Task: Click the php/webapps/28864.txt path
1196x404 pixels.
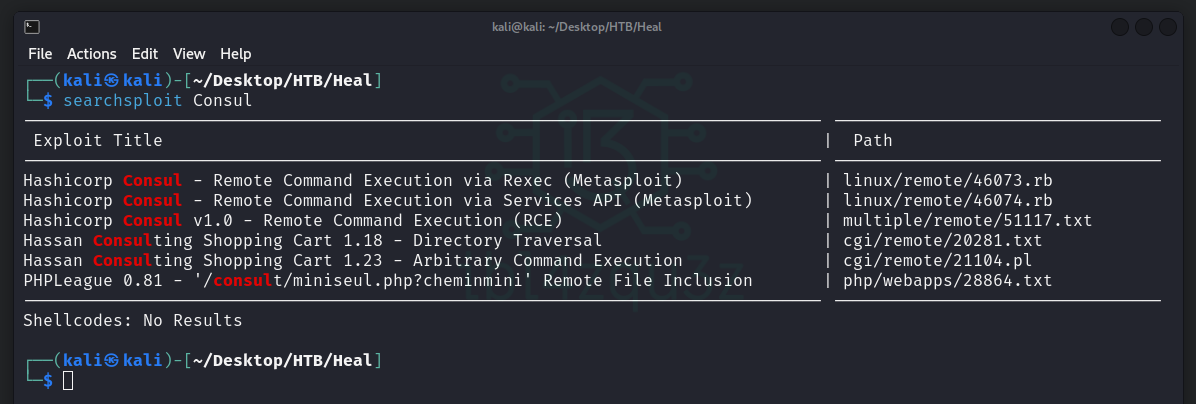Action: (x=947, y=281)
